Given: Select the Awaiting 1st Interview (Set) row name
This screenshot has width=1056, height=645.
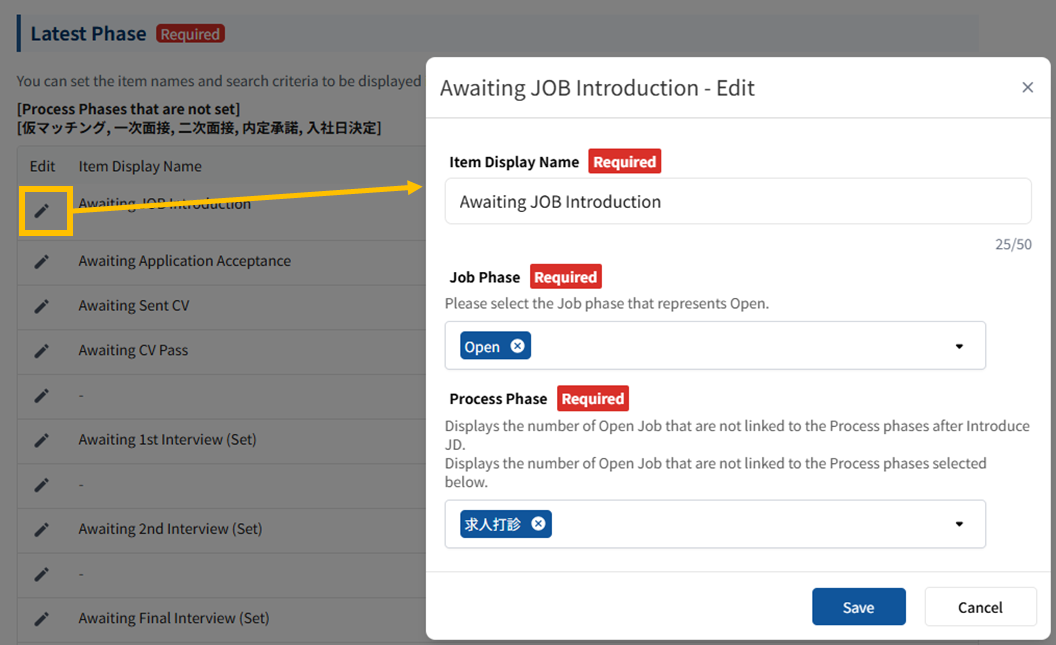Looking at the screenshot, I should coord(167,440).
